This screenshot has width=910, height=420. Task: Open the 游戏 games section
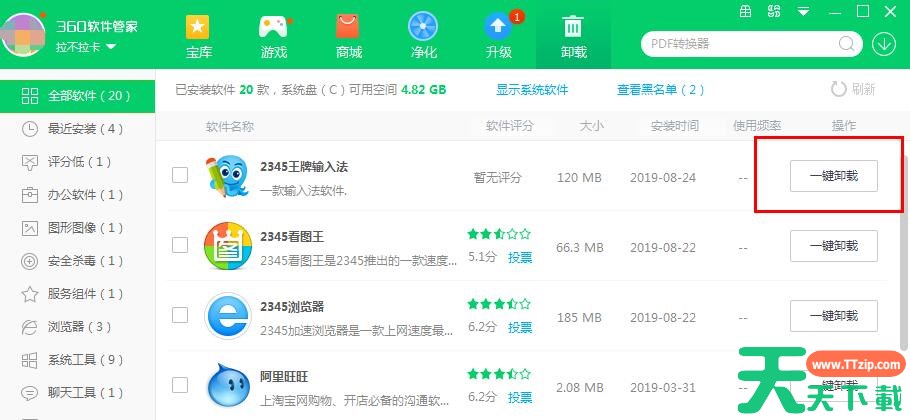point(273,36)
